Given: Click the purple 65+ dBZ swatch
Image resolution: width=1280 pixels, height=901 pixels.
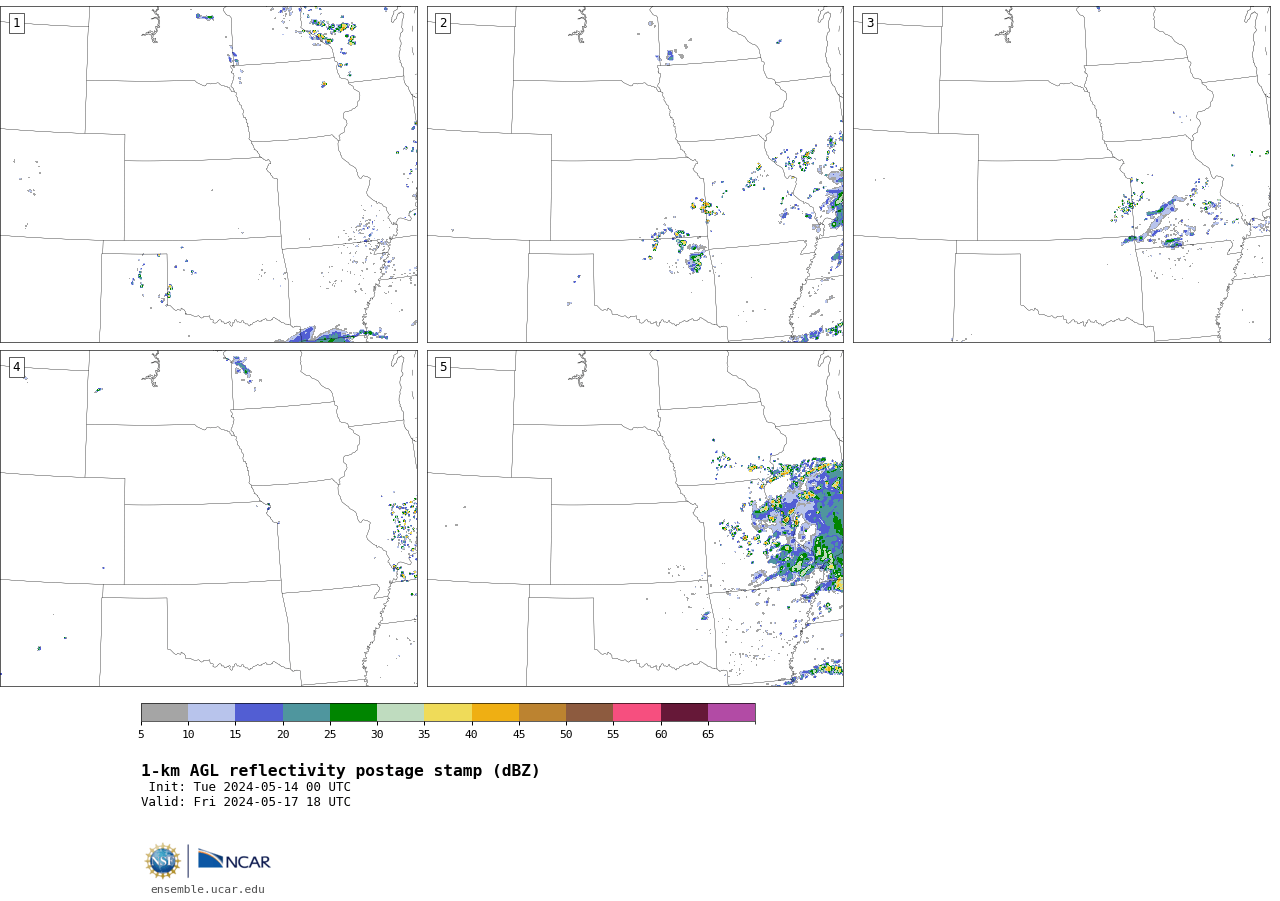Looking at the screenshot, I should 732,713.
